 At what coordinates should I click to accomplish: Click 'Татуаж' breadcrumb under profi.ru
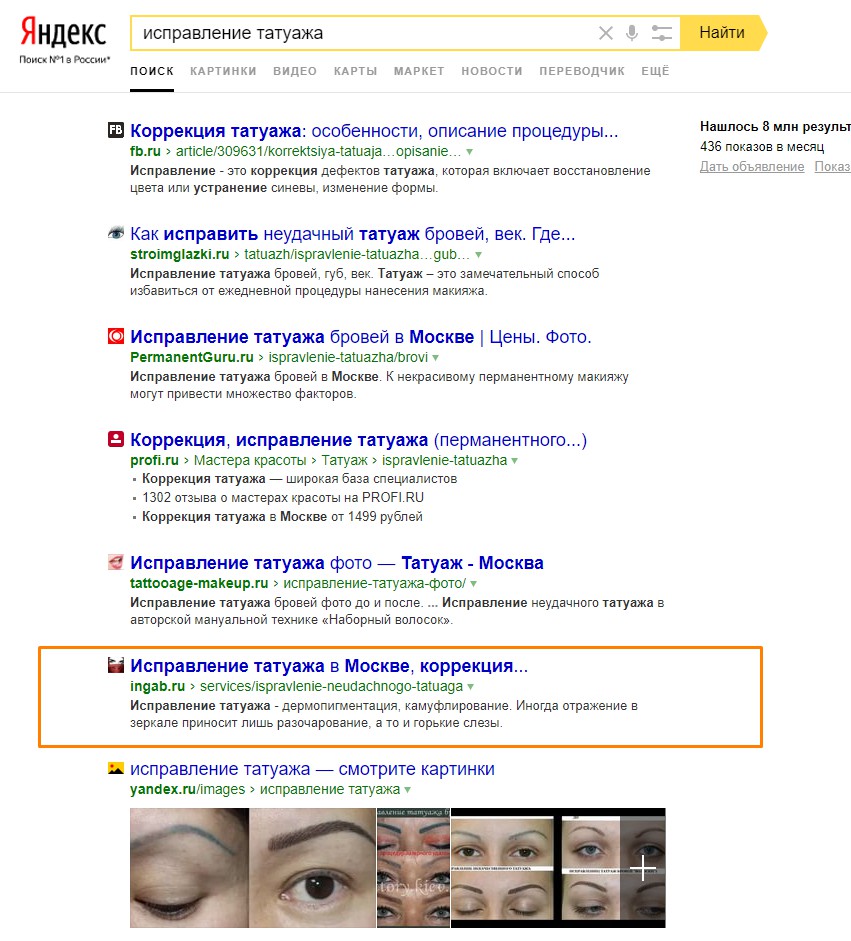pyautogui.click(x=344, y=460)
